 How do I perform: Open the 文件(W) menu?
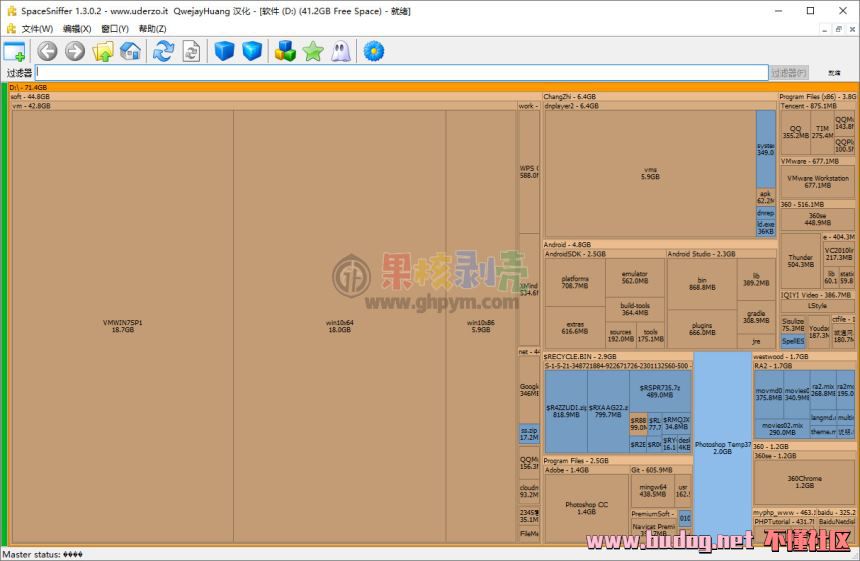pyautogui.click(x=37, y=29)
